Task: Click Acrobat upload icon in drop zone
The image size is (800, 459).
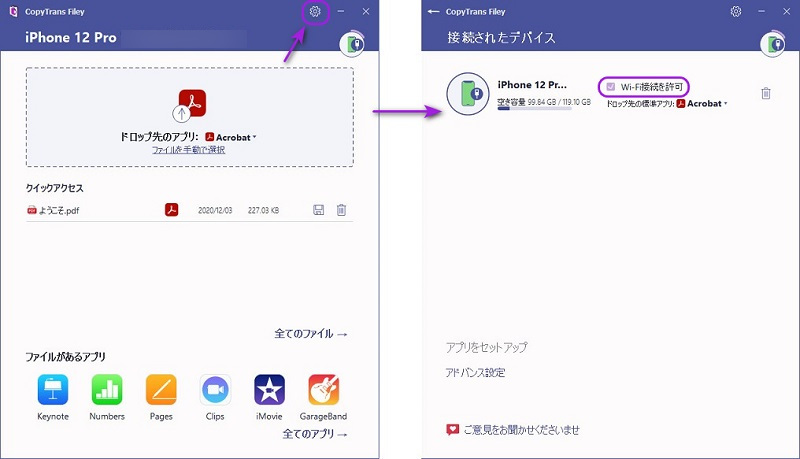Action: point(189,106)
